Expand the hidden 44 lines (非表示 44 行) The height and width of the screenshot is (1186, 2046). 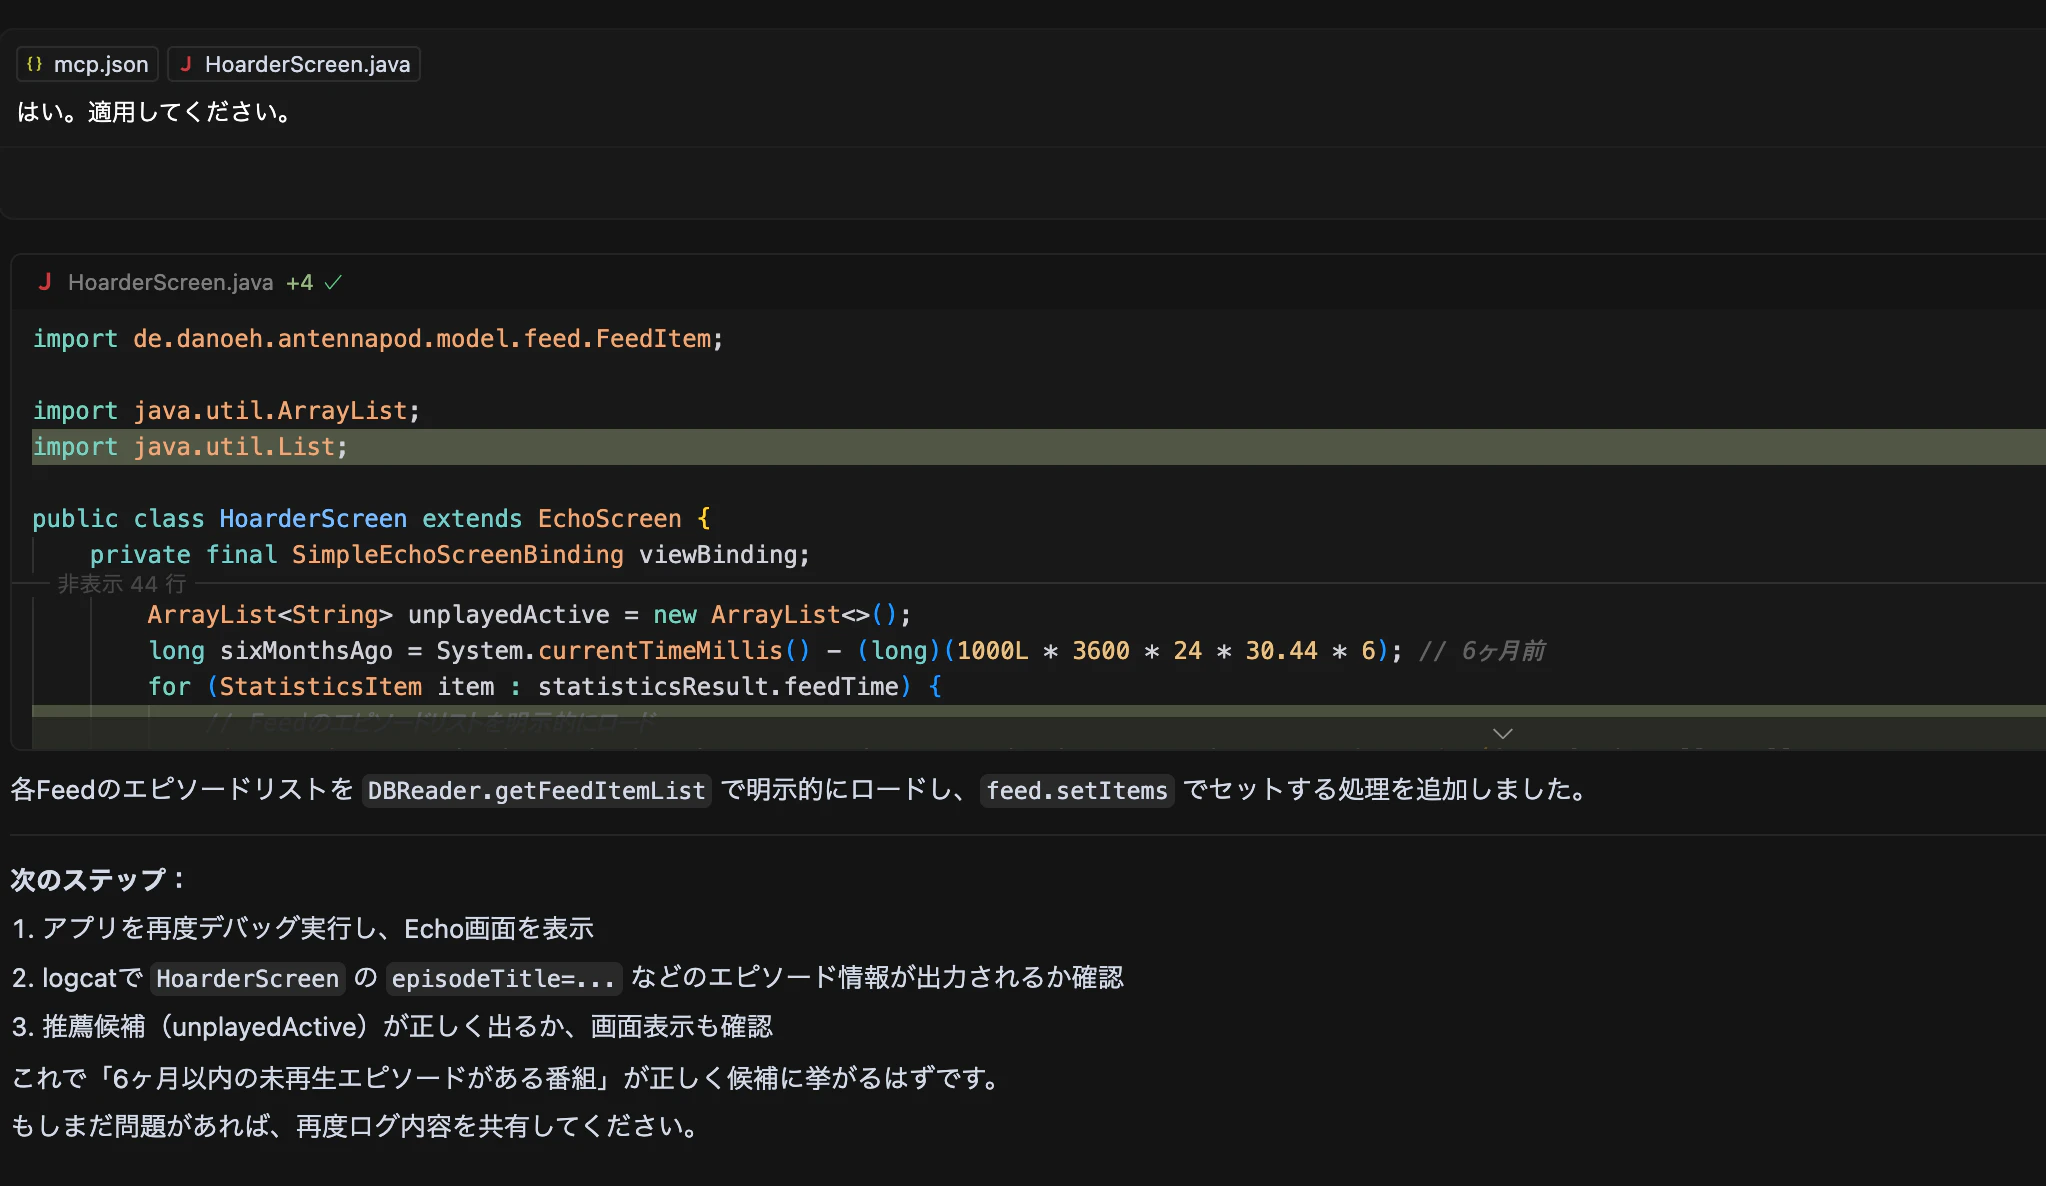click(121, 584)
